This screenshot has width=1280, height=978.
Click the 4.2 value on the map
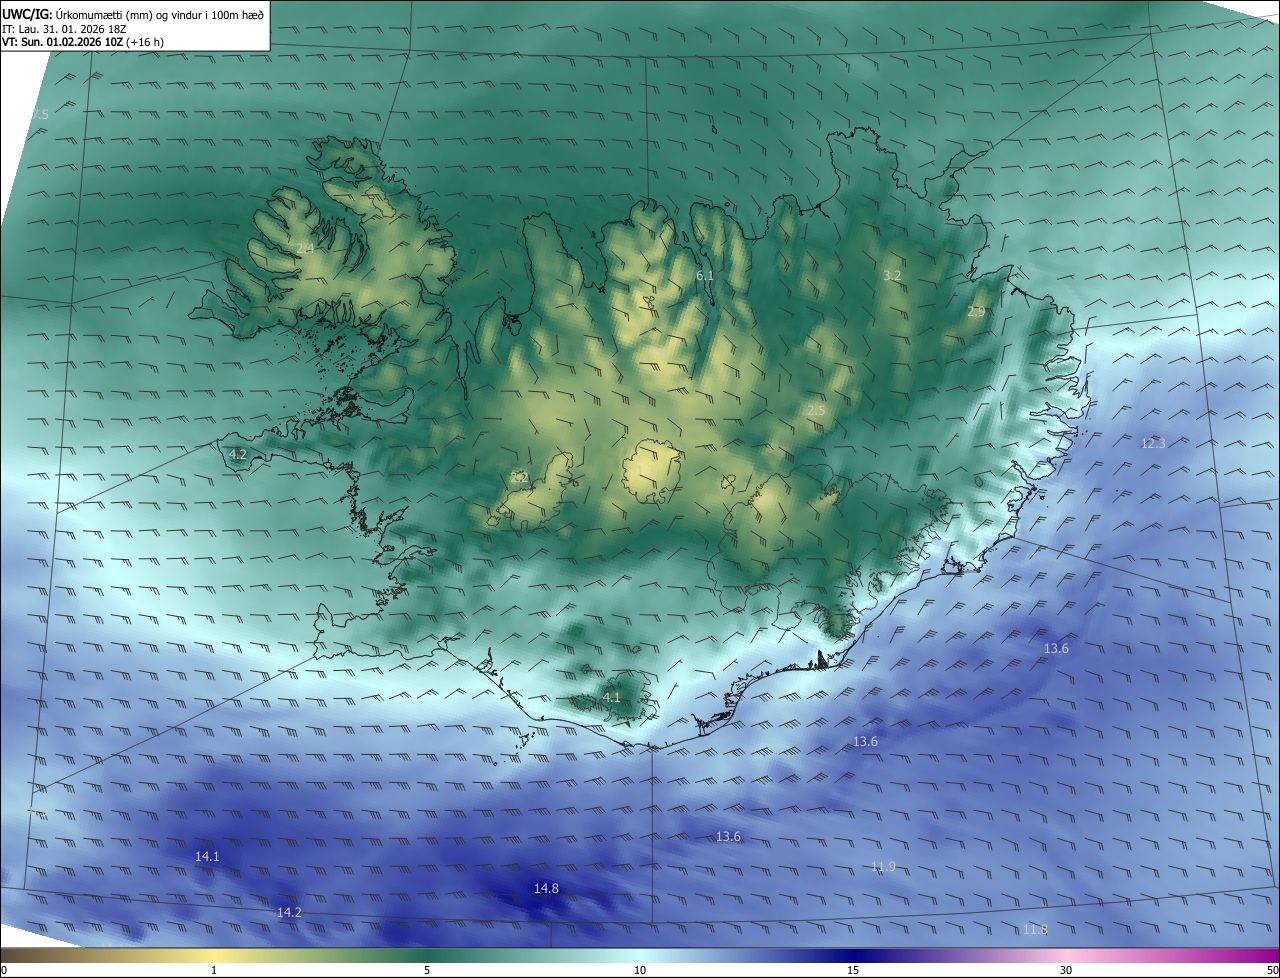coord(238,454)
